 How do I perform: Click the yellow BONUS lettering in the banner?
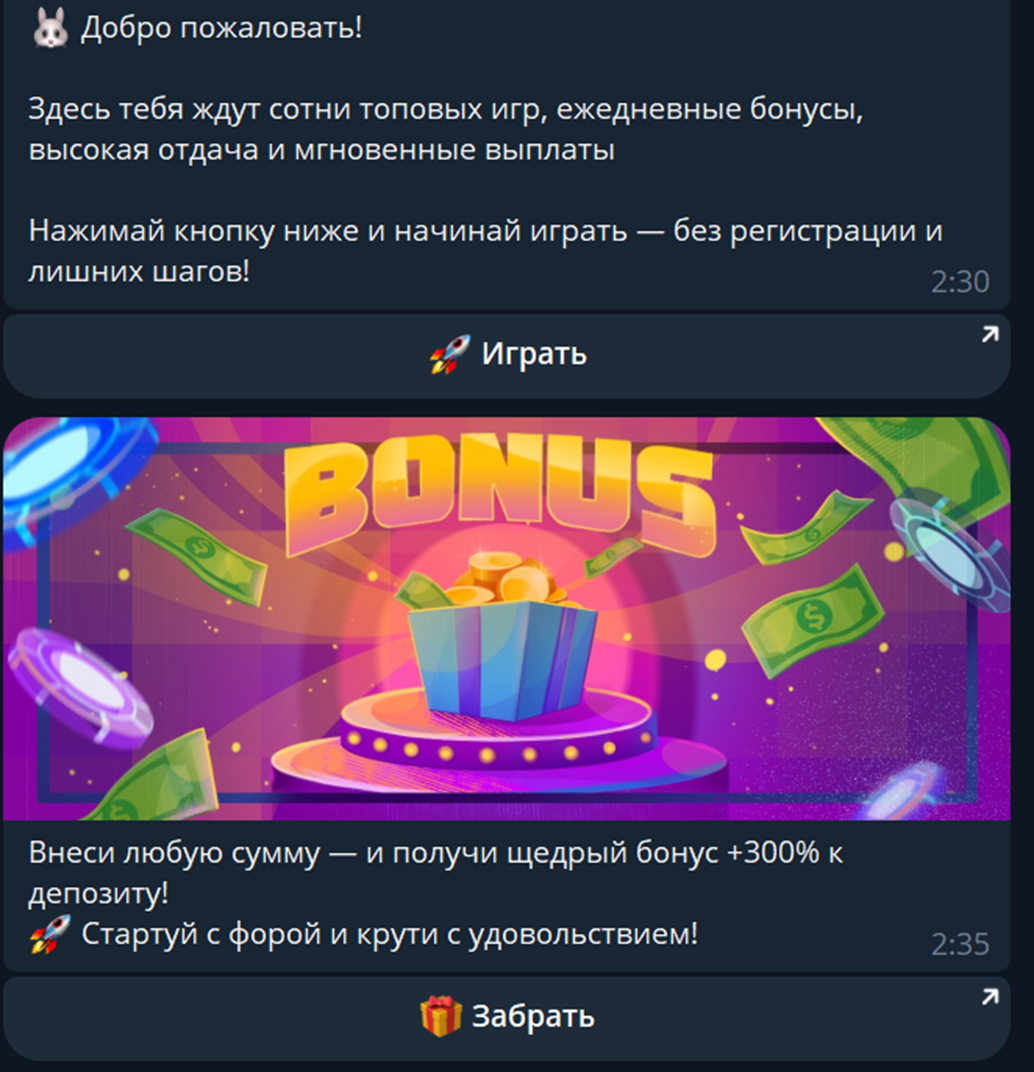[501, 494]
